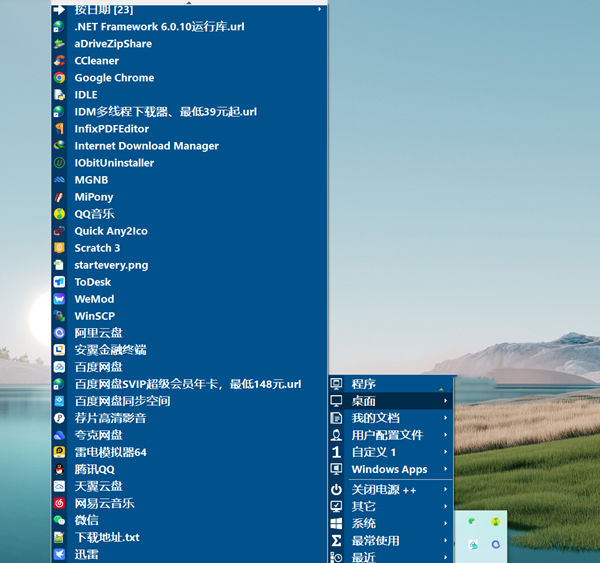600x563 pixels.
Task: Expand the 我的文档 submenu arrow
Action: 446,418
